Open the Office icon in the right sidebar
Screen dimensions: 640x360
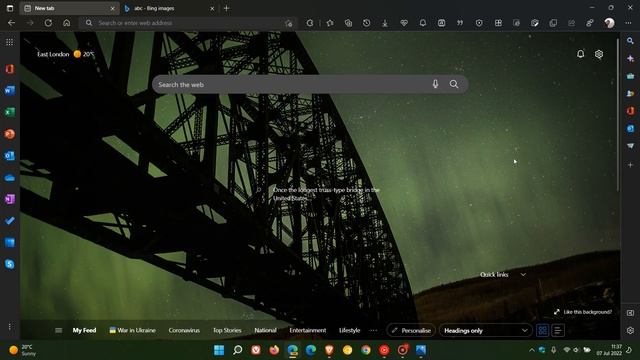[x=630, y=111]
